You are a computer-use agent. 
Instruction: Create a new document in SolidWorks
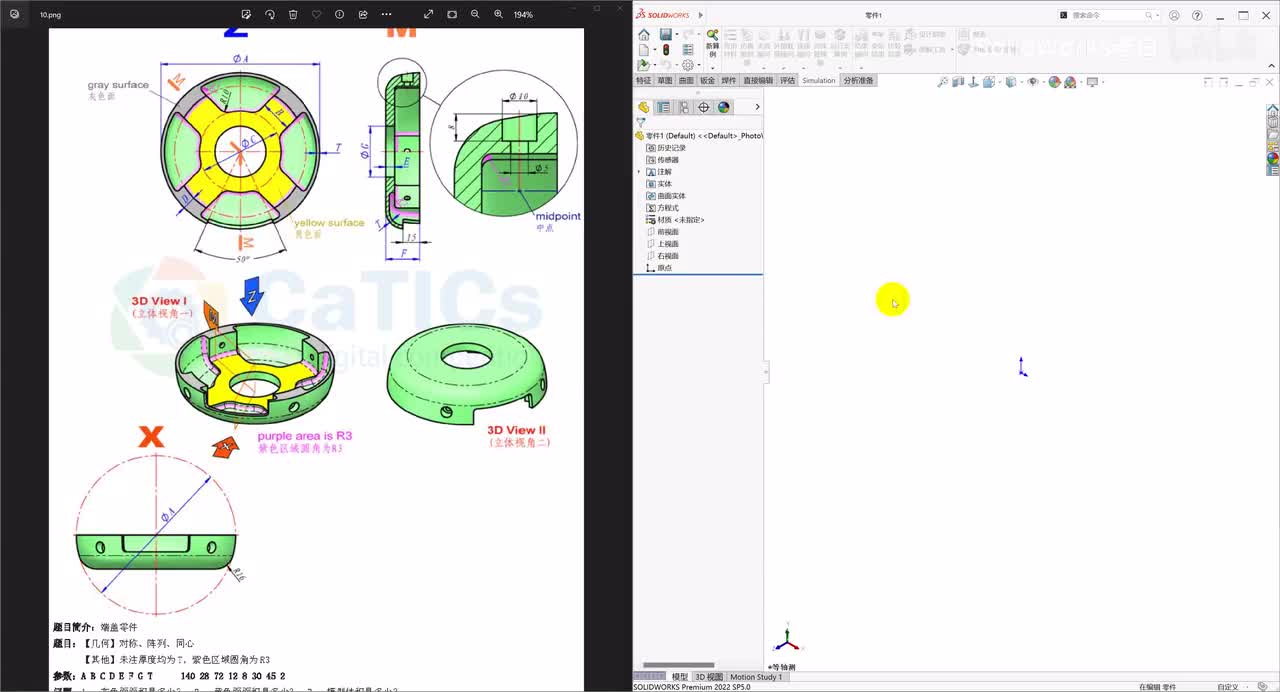click(644, 50)
